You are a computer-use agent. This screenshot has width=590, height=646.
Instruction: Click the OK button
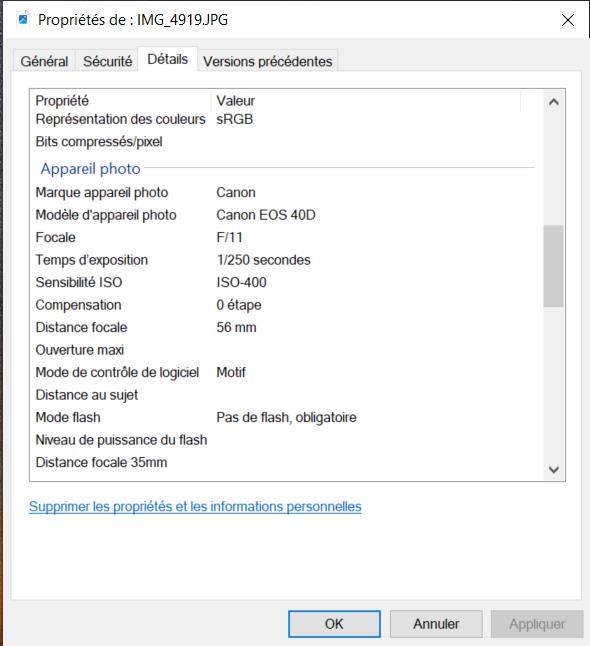point(334,624)
